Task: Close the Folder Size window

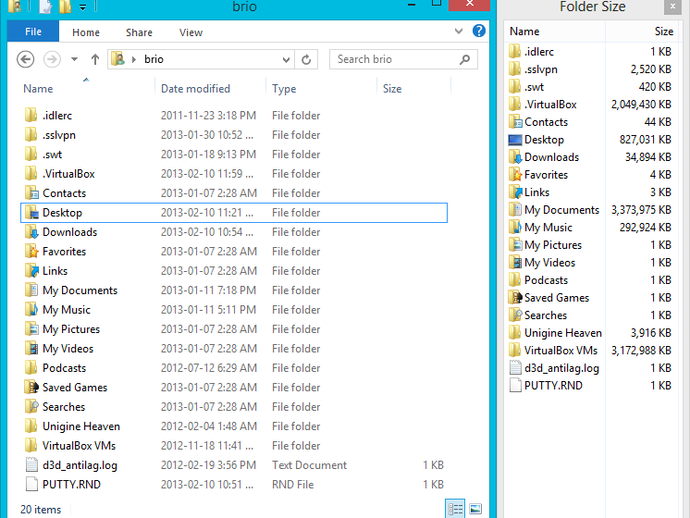Action: (672, 7)
